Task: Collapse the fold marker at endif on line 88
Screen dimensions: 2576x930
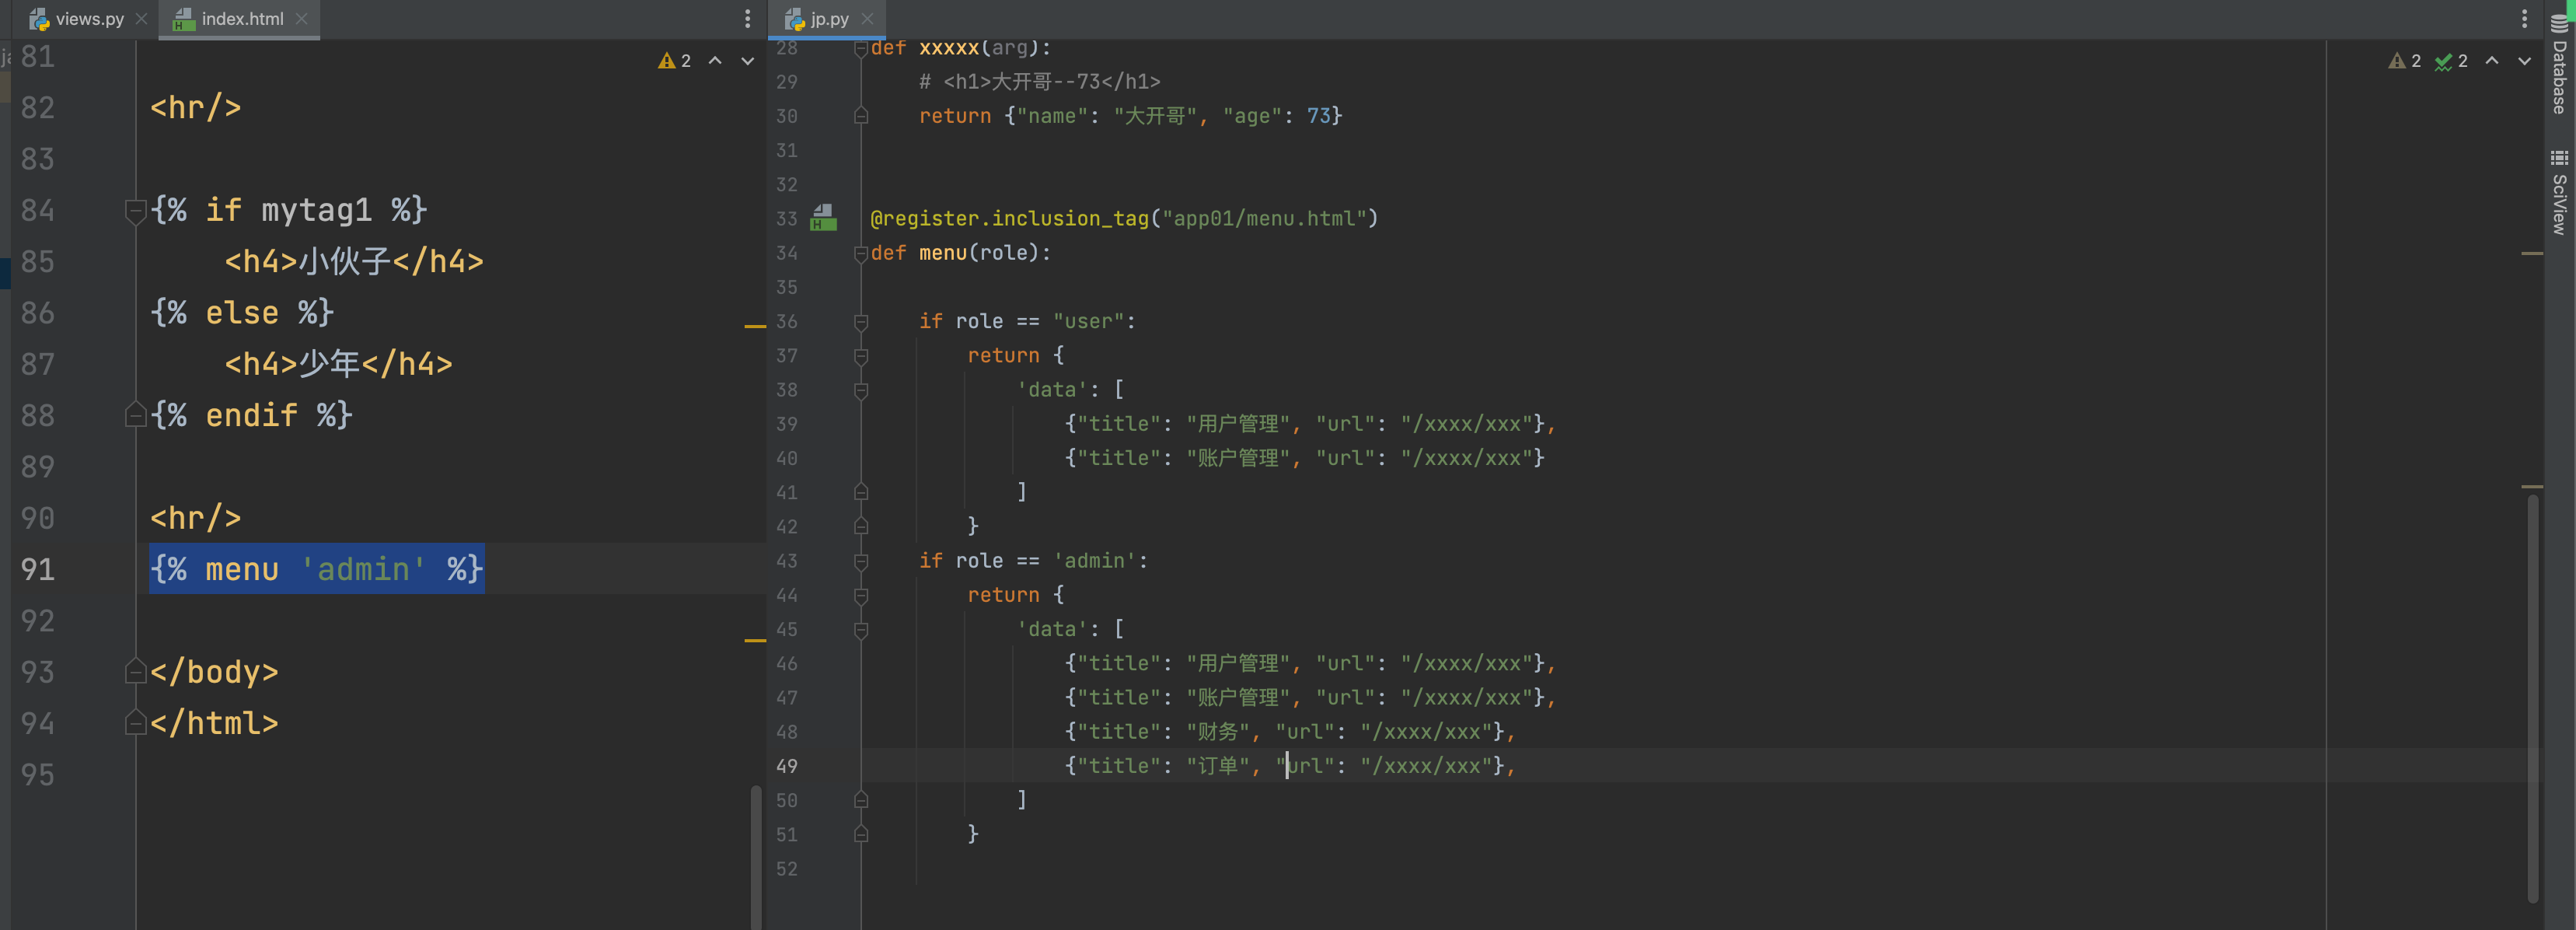Action: pos(136,414)
